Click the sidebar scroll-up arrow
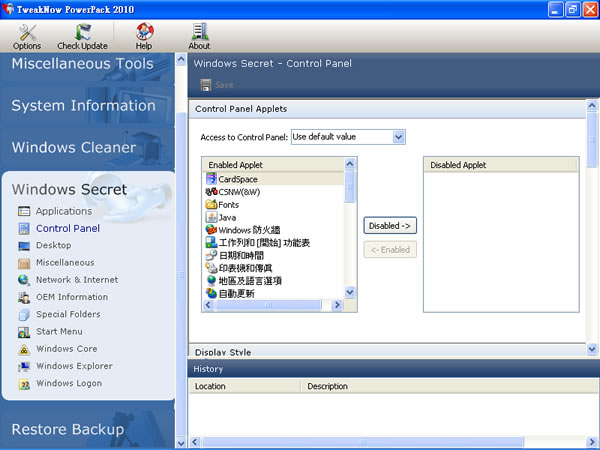The width and height of the screenshot is (600, 450). [x=181, y=59]
